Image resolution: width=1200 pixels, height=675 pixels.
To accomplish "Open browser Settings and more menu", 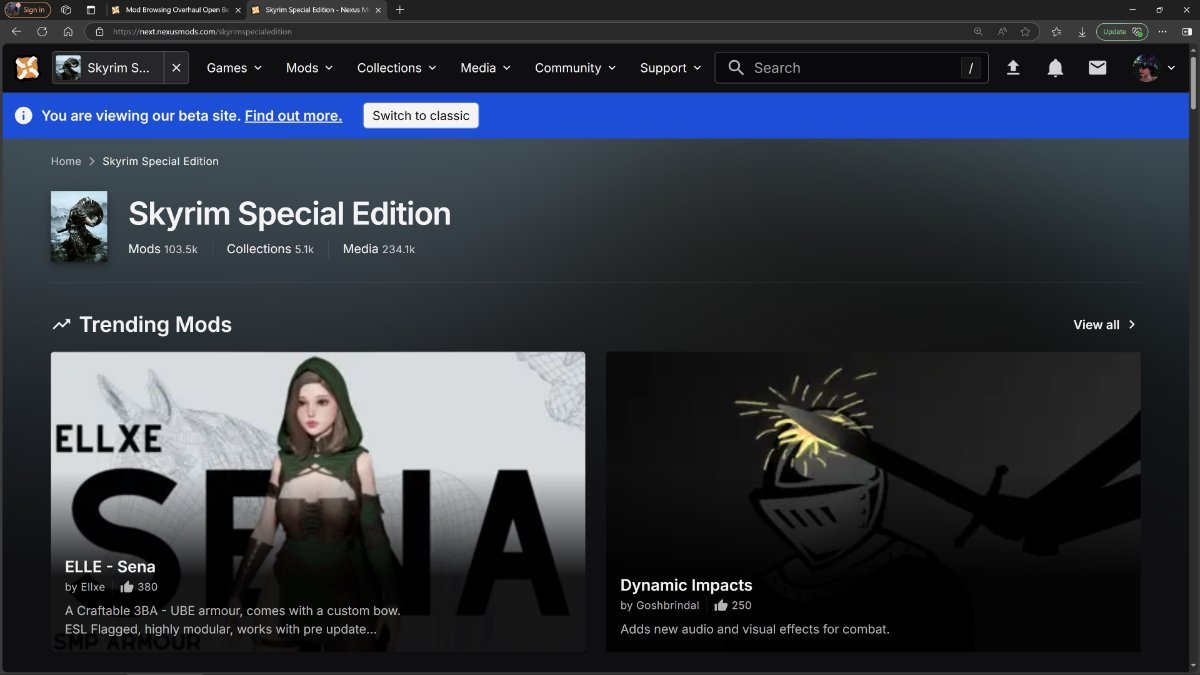I will tap(1162, 31).
